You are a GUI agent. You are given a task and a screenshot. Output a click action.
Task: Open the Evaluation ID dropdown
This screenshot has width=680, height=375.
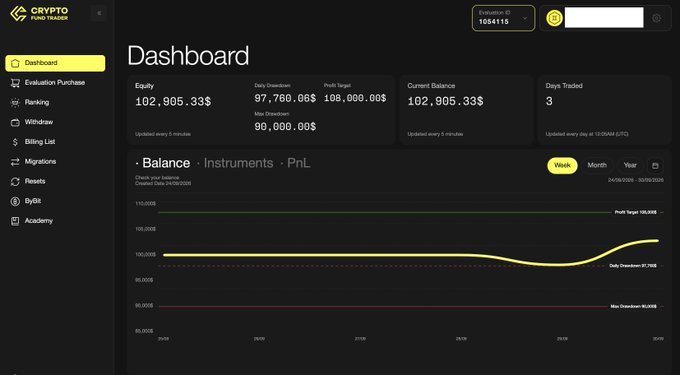[x=503, y=18]
